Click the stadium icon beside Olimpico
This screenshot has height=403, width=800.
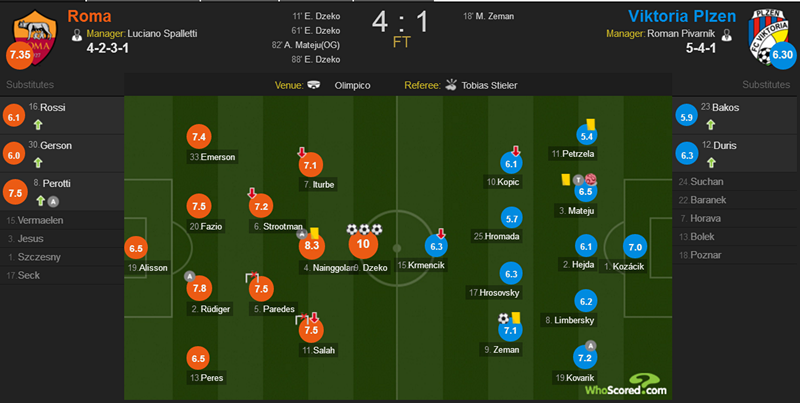315,85
